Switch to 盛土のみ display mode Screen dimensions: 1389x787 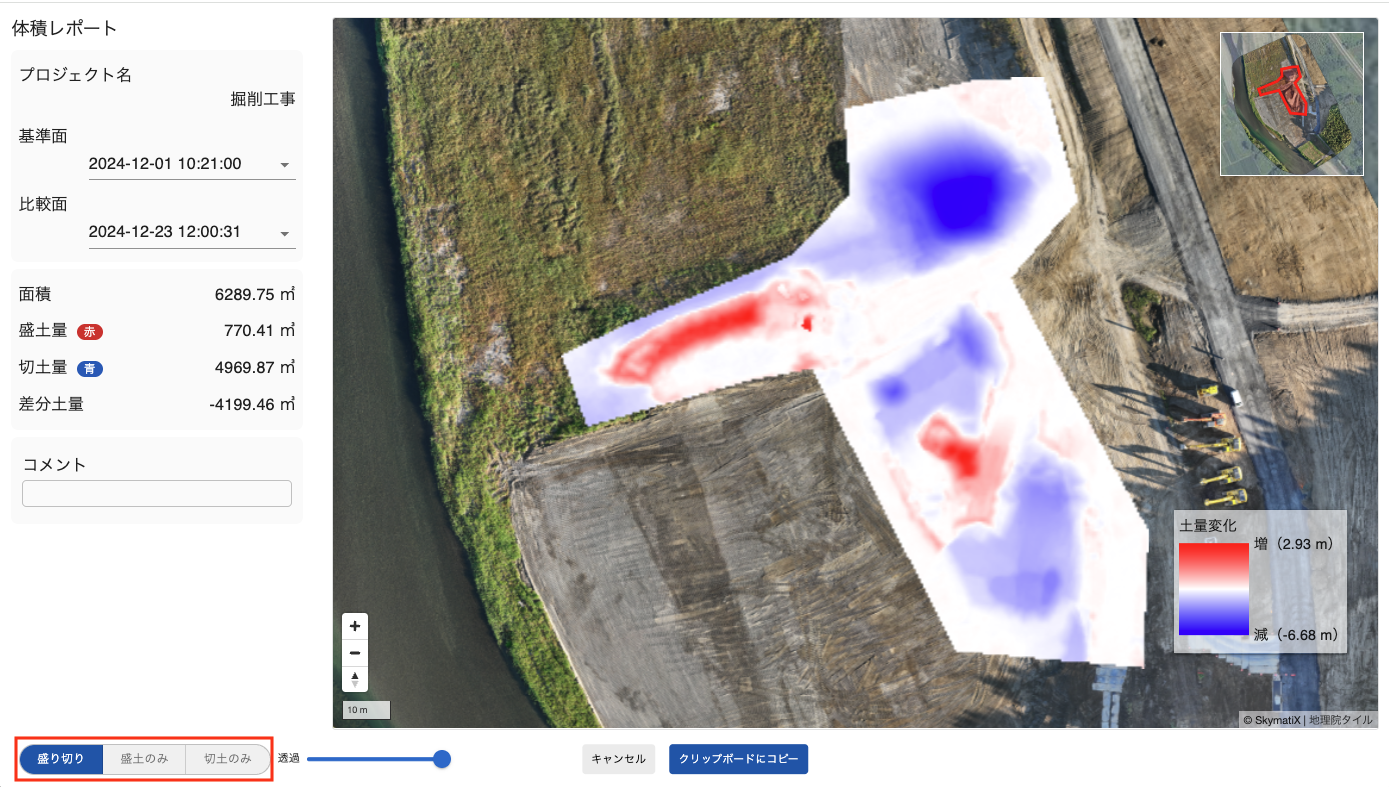(144, 759)
